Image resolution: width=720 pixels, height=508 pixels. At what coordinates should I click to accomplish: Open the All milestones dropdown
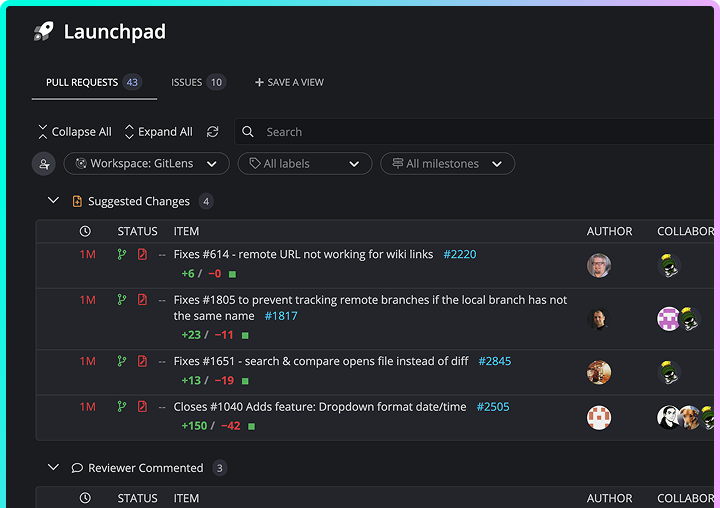click(447, 164)
